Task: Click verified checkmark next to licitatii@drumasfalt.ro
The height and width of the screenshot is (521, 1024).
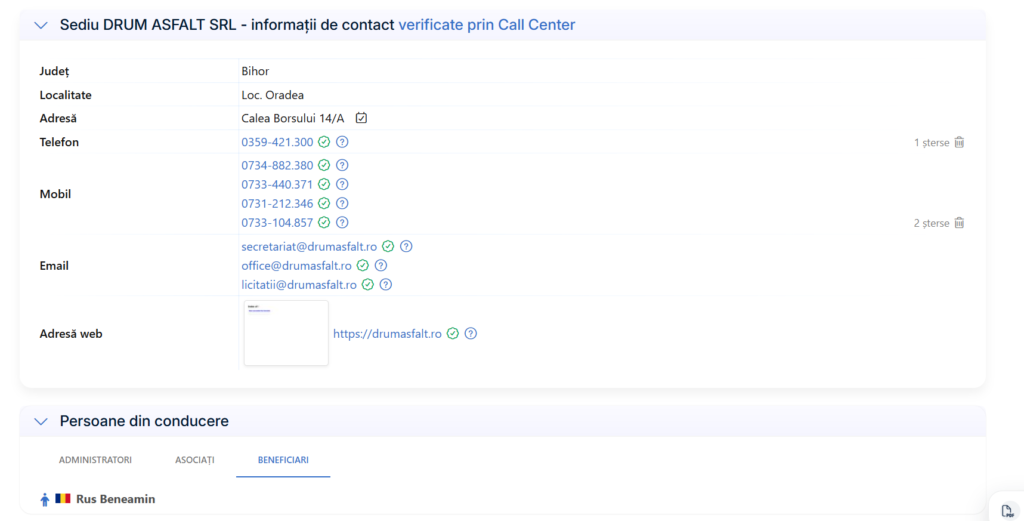Action: 368,284
